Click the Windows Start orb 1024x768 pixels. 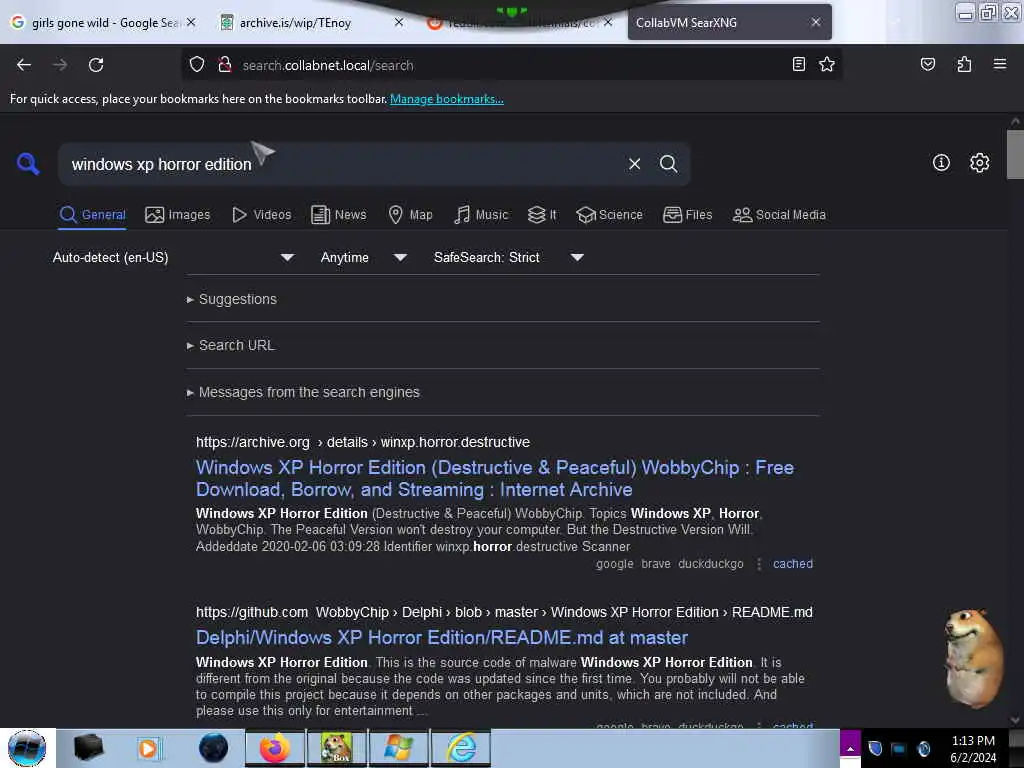(27, 748)
